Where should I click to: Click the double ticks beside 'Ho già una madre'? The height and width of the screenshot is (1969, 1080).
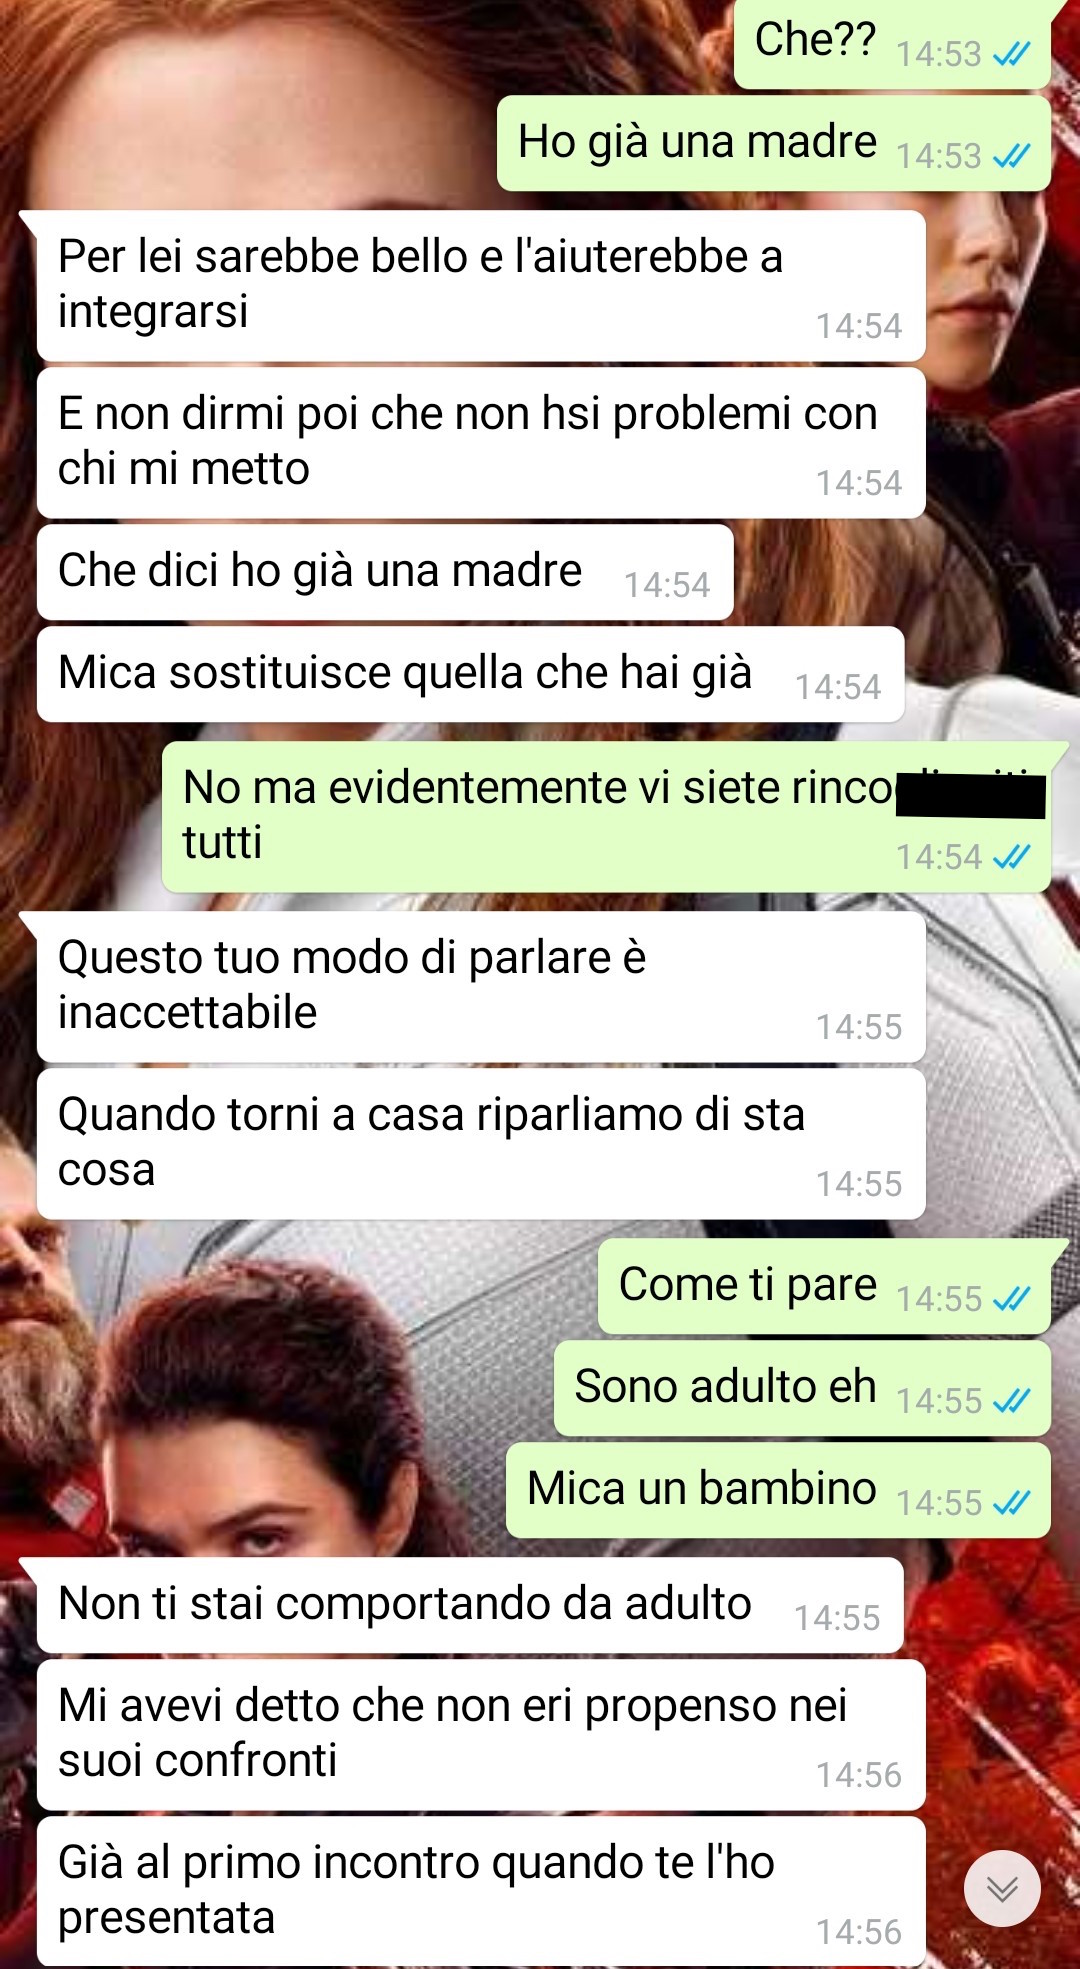pyautogui.click(x=1011, y=156)
